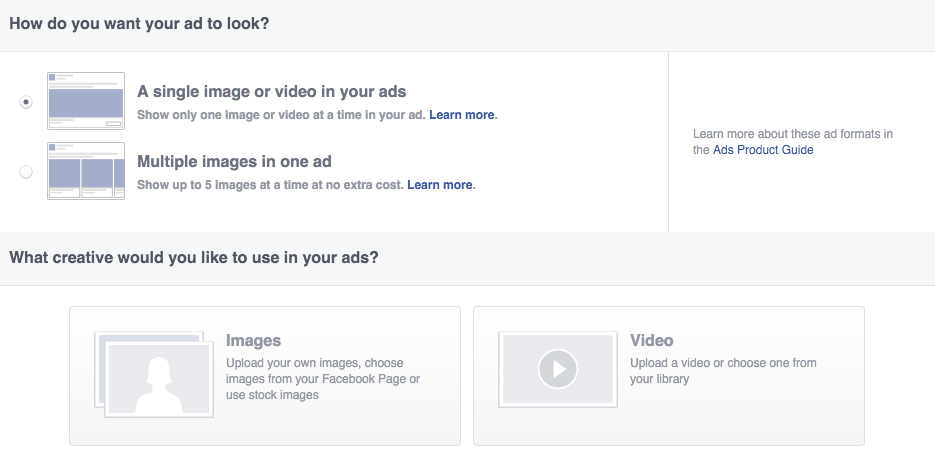Click "A single image or video in your ads" label
The height and width of the screenshot is (459, 935).
point(271,92)
